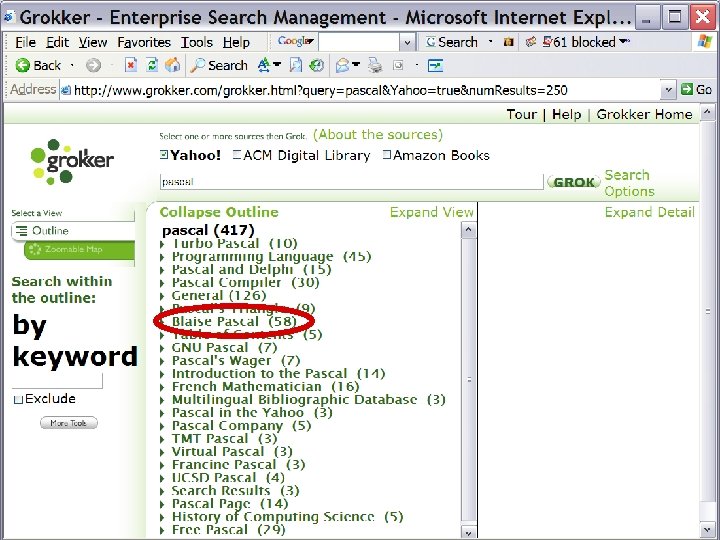Open the Edit menu
Image resolution: width=720 pixels, height=540 pixels.
[57, 42]
